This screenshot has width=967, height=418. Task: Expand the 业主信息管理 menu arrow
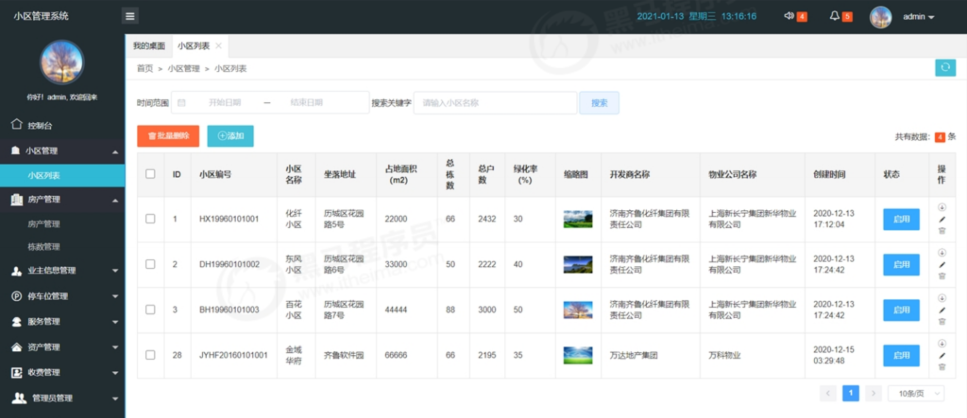115,271
